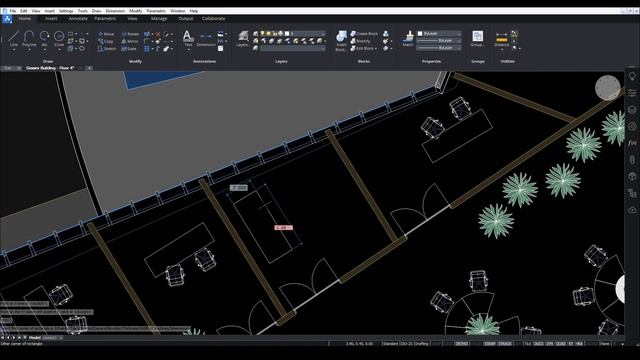Click the Mirror tool
The image size is (640, 360).
click(130, 41)
